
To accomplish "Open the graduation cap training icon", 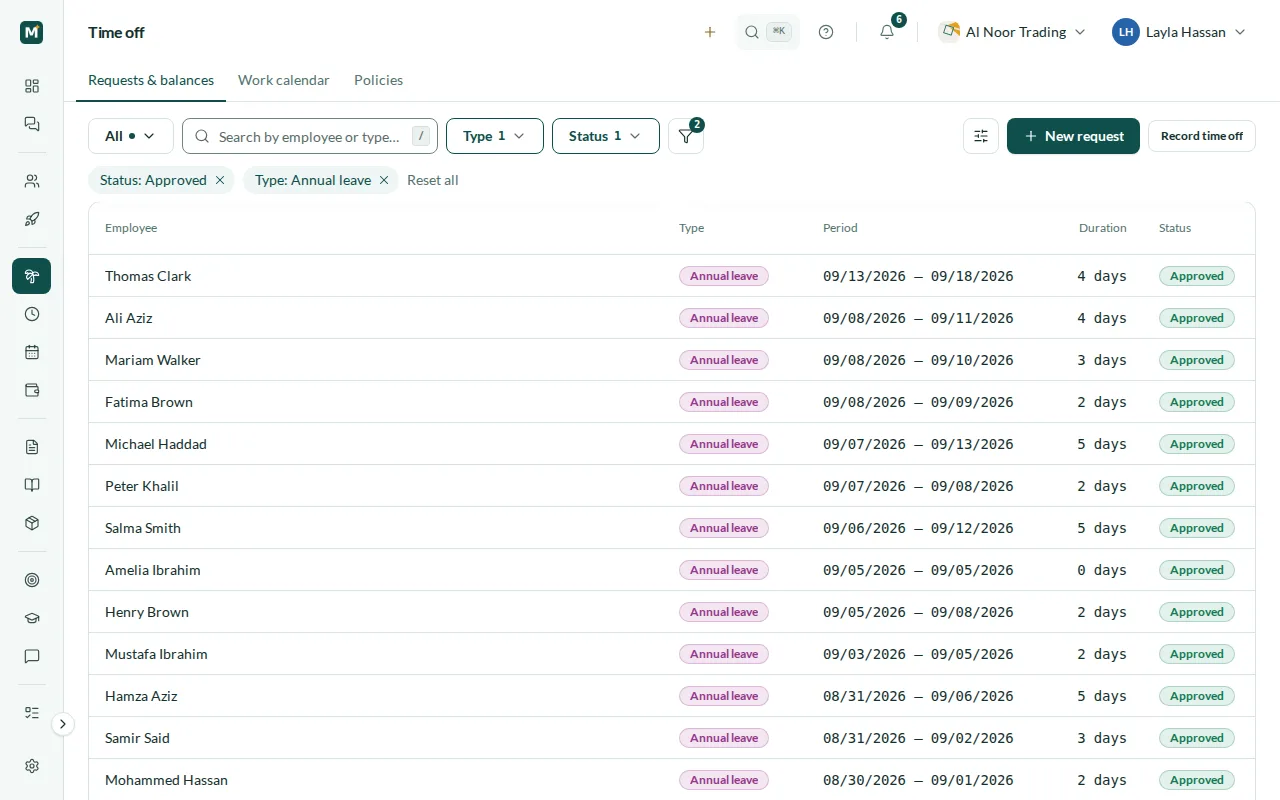I will coord(32,618).
